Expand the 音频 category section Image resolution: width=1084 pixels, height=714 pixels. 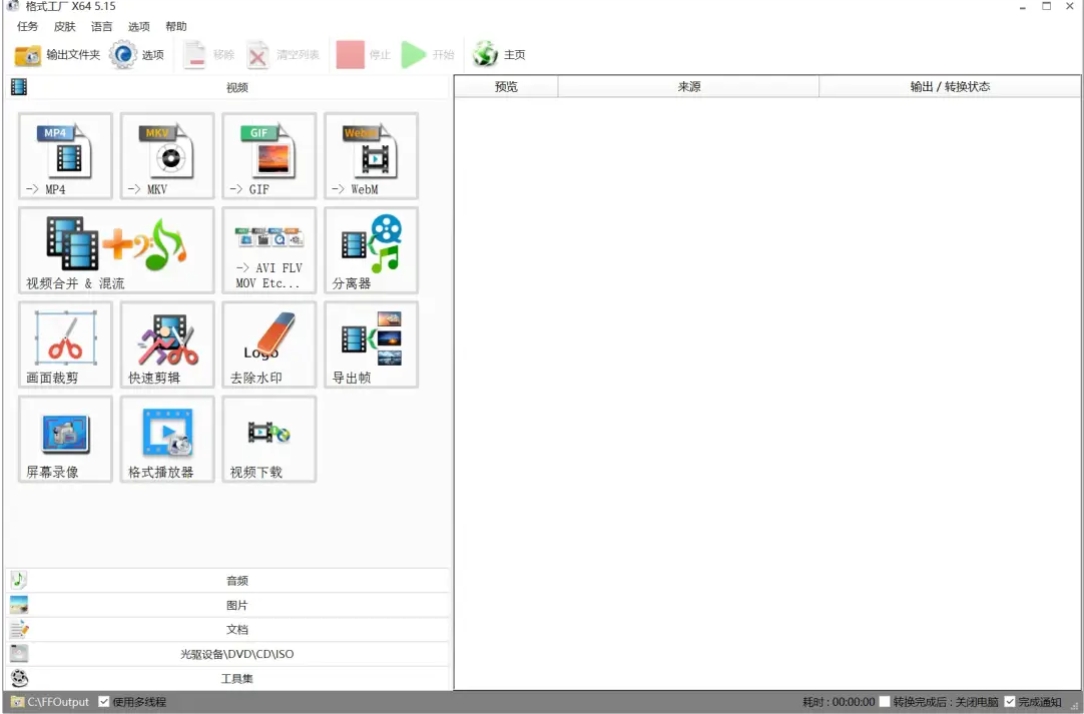click(x=235, y=580)
